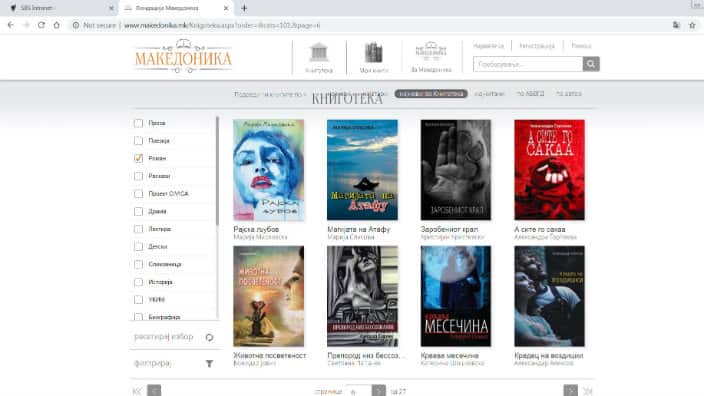704x396 pixels.
Task: Click the browser forward arrow
Action: pyautogui.click(x=26, y=25)
